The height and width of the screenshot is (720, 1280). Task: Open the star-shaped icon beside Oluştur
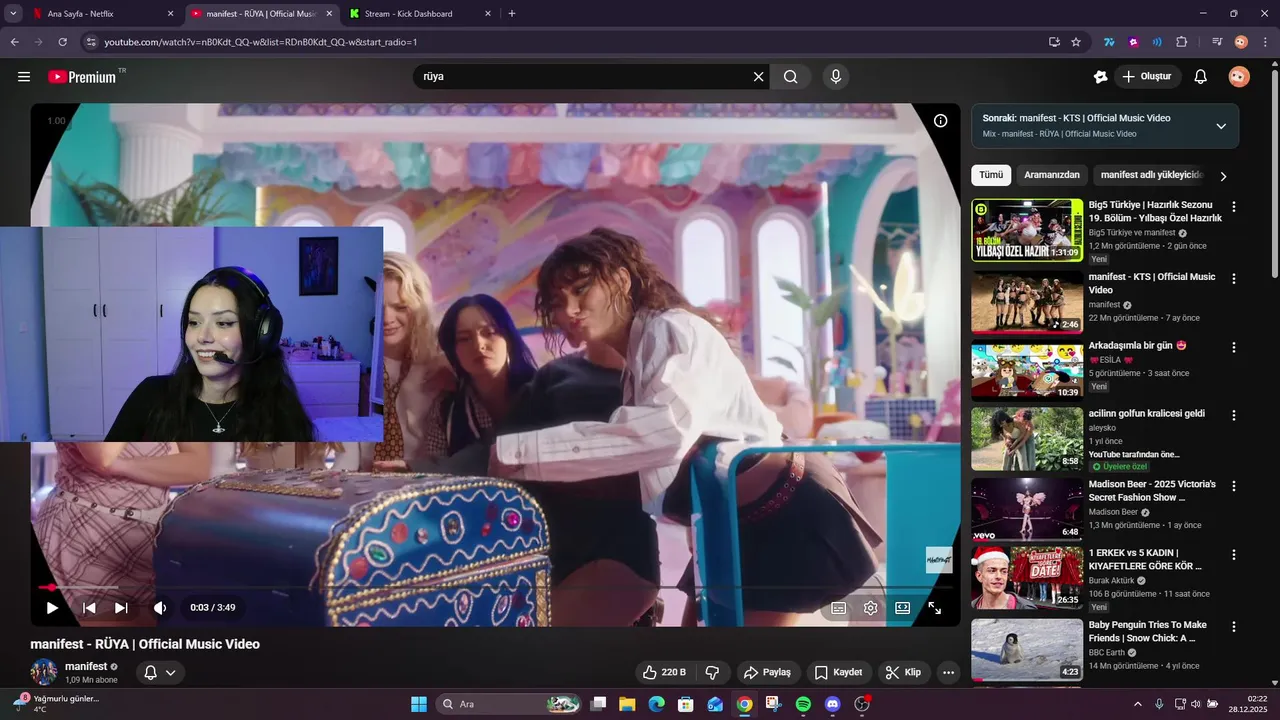1101,77
